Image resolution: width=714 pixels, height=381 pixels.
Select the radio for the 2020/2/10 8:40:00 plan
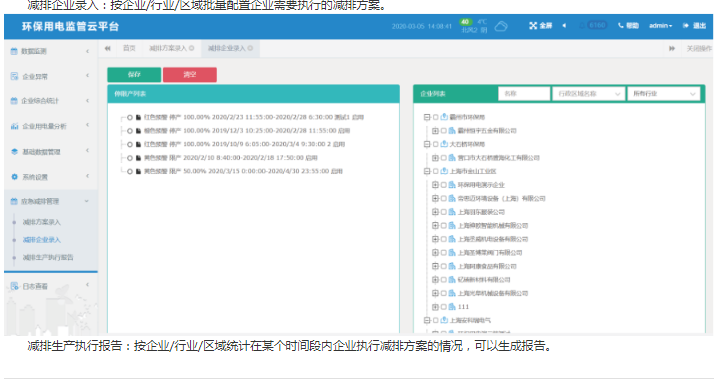point(130,158)
